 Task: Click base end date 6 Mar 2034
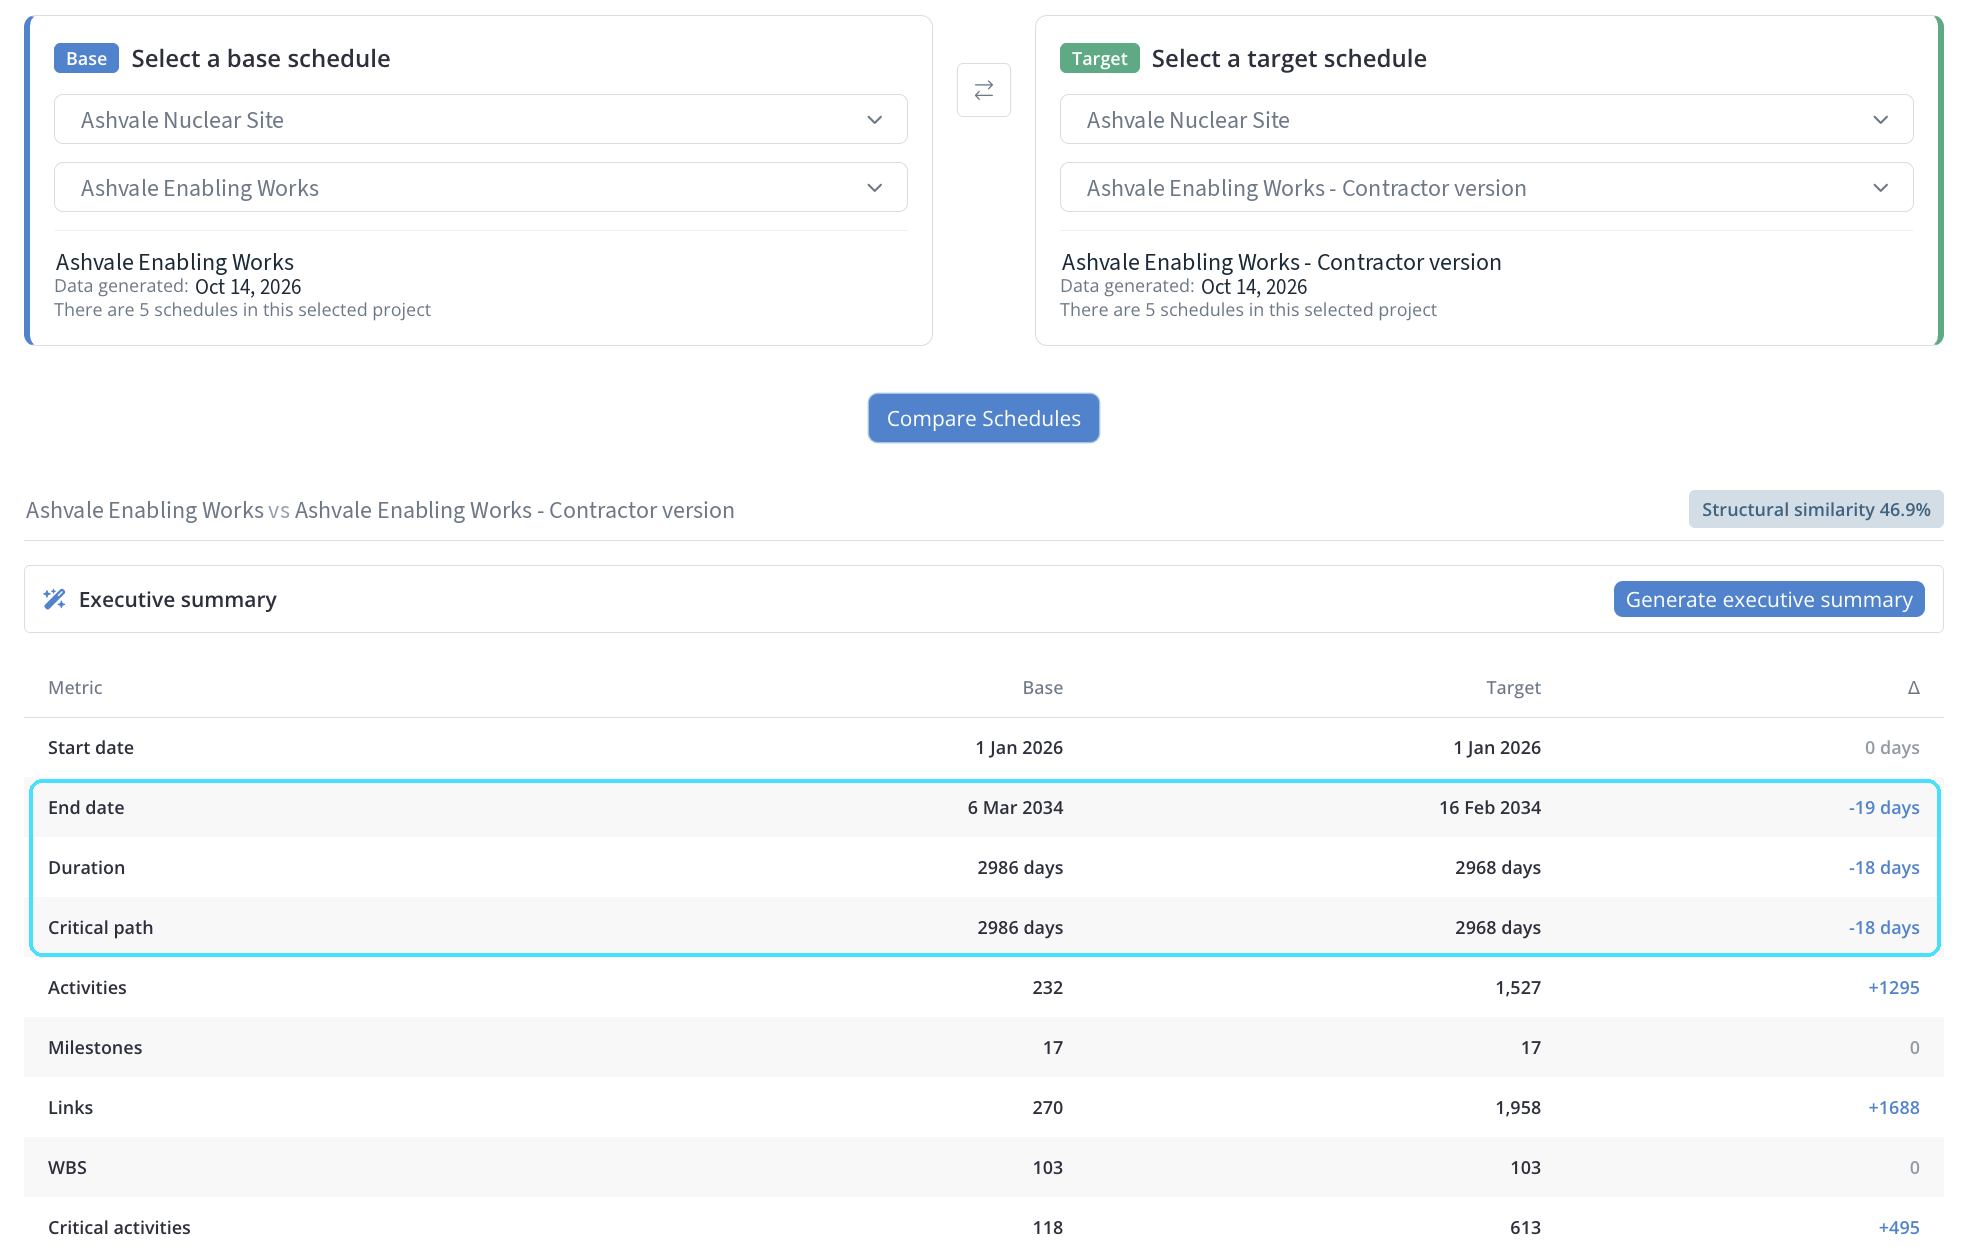tap(1015, 807)
